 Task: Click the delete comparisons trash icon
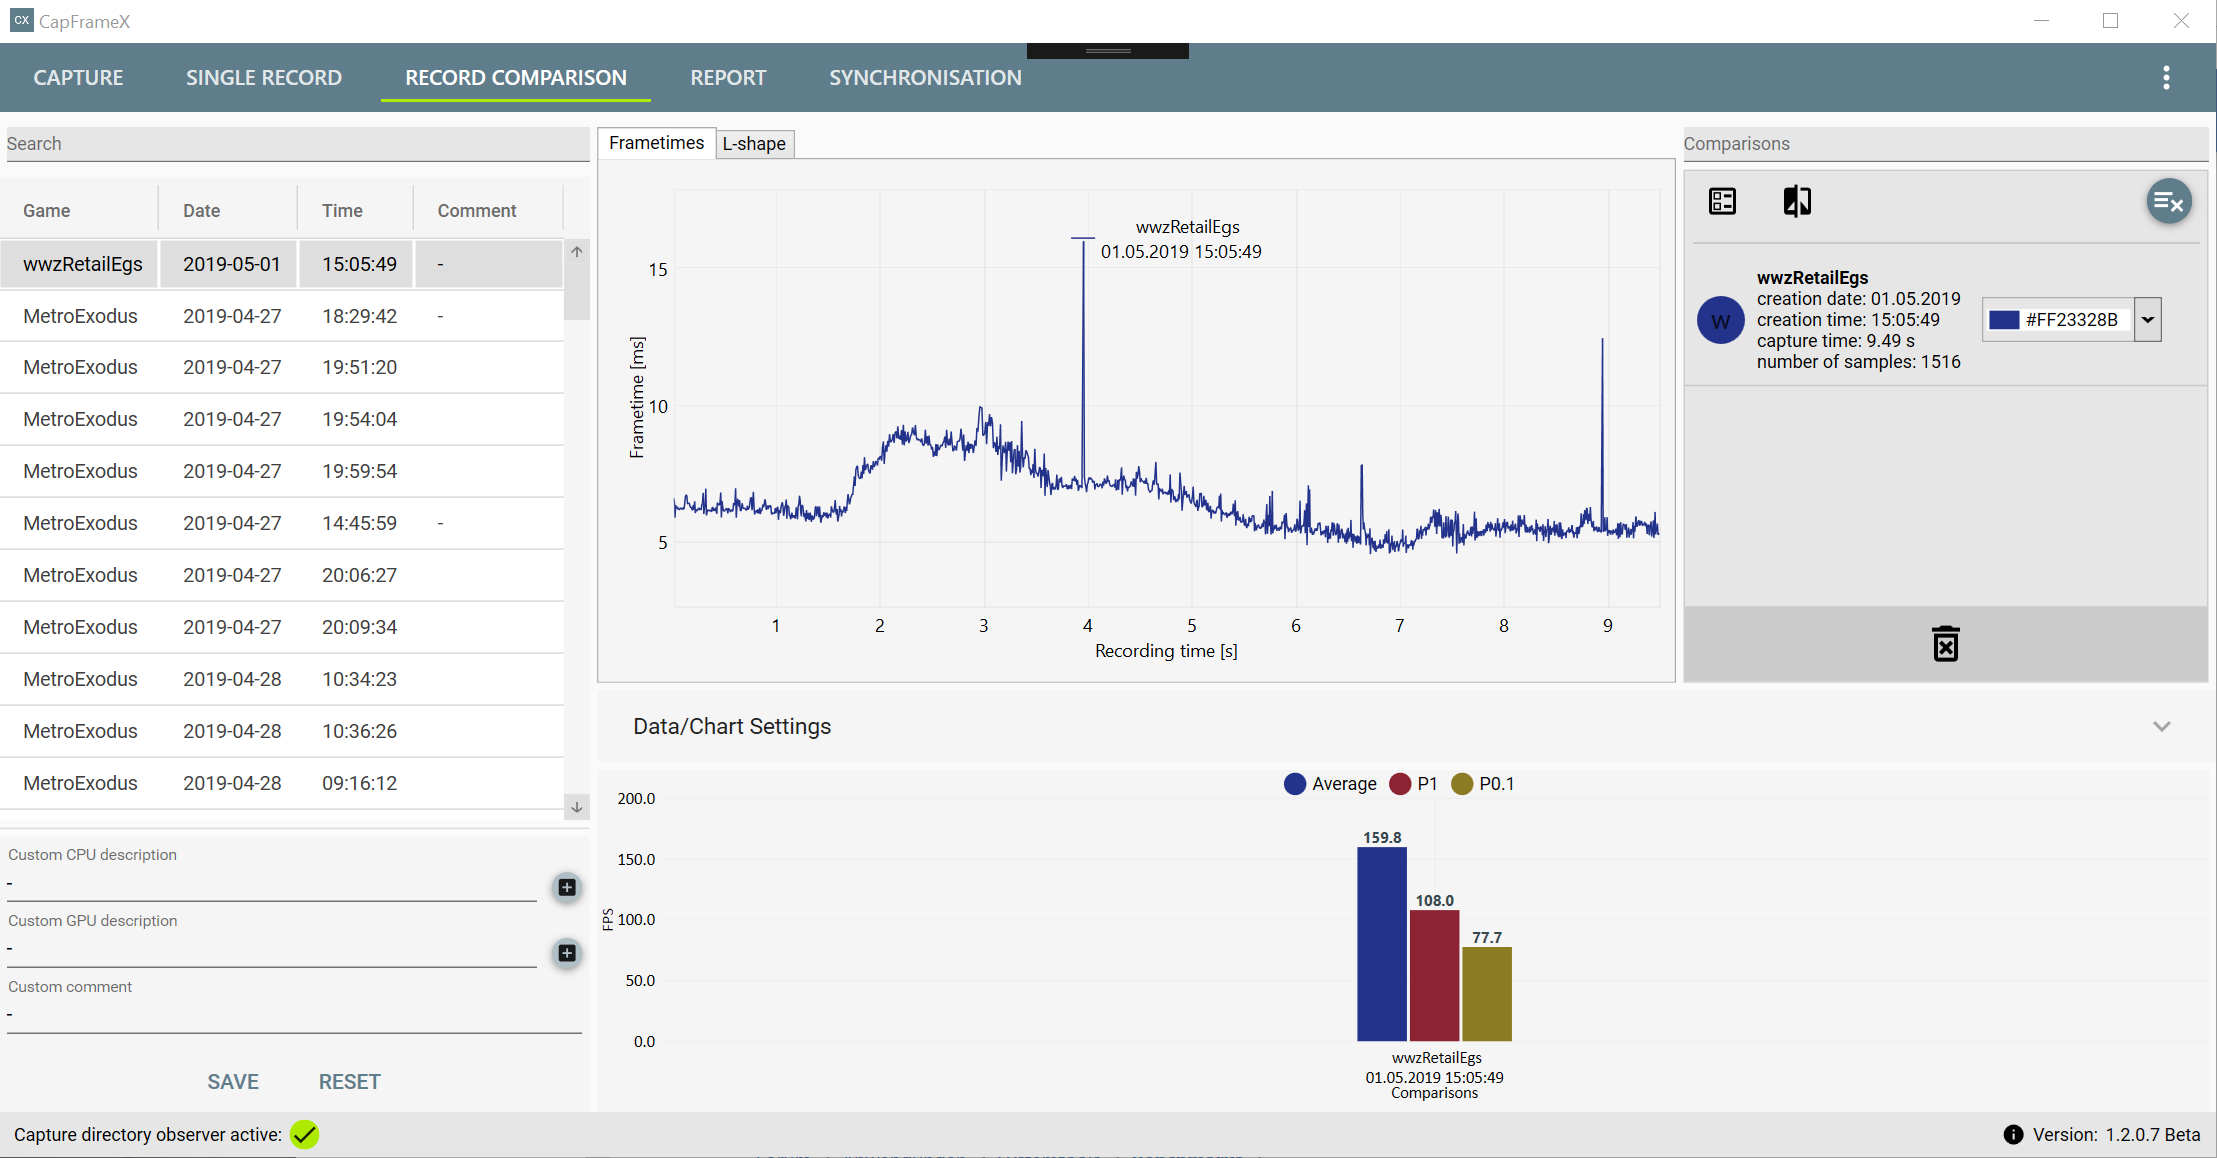point(1945,644)
